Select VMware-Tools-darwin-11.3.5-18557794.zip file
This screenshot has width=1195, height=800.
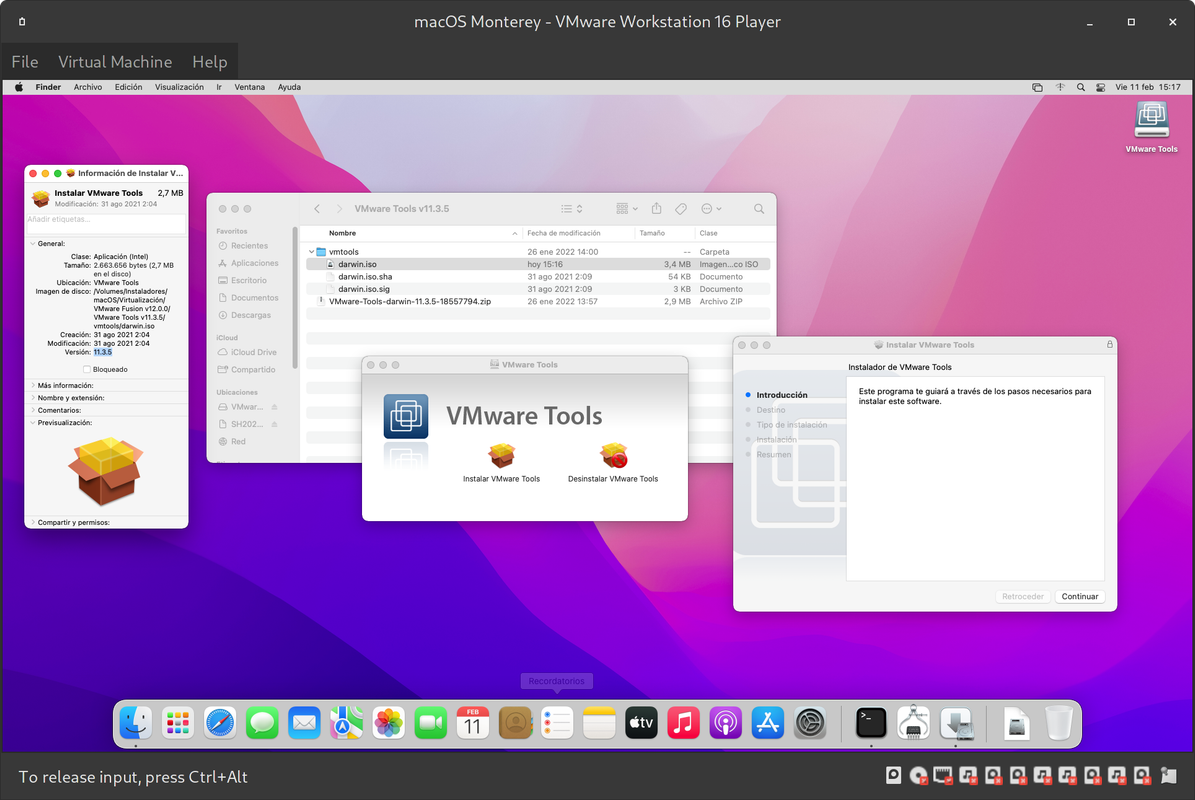pos(538,302)
